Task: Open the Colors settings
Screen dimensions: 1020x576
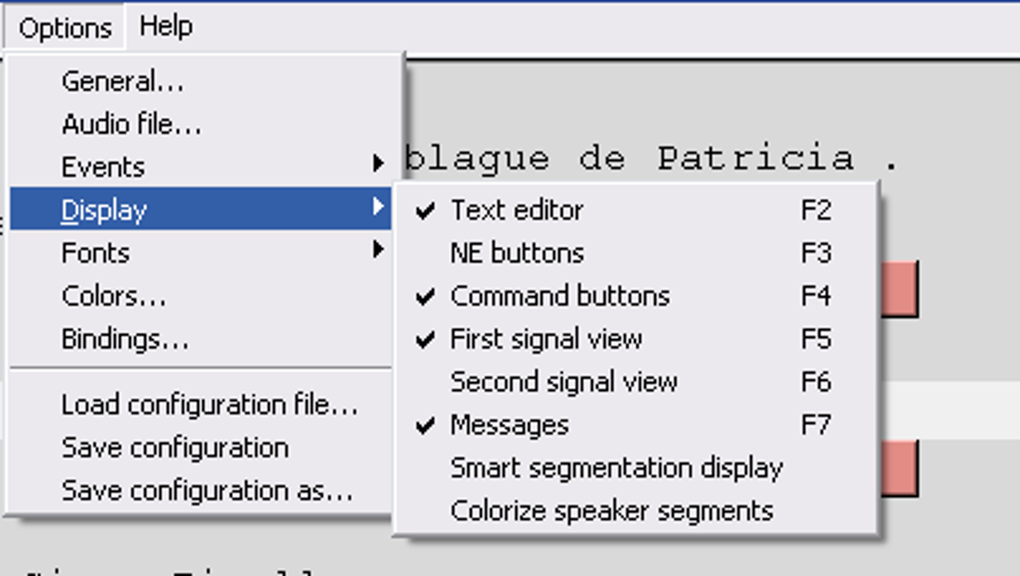Action: [x=113, y=296]
